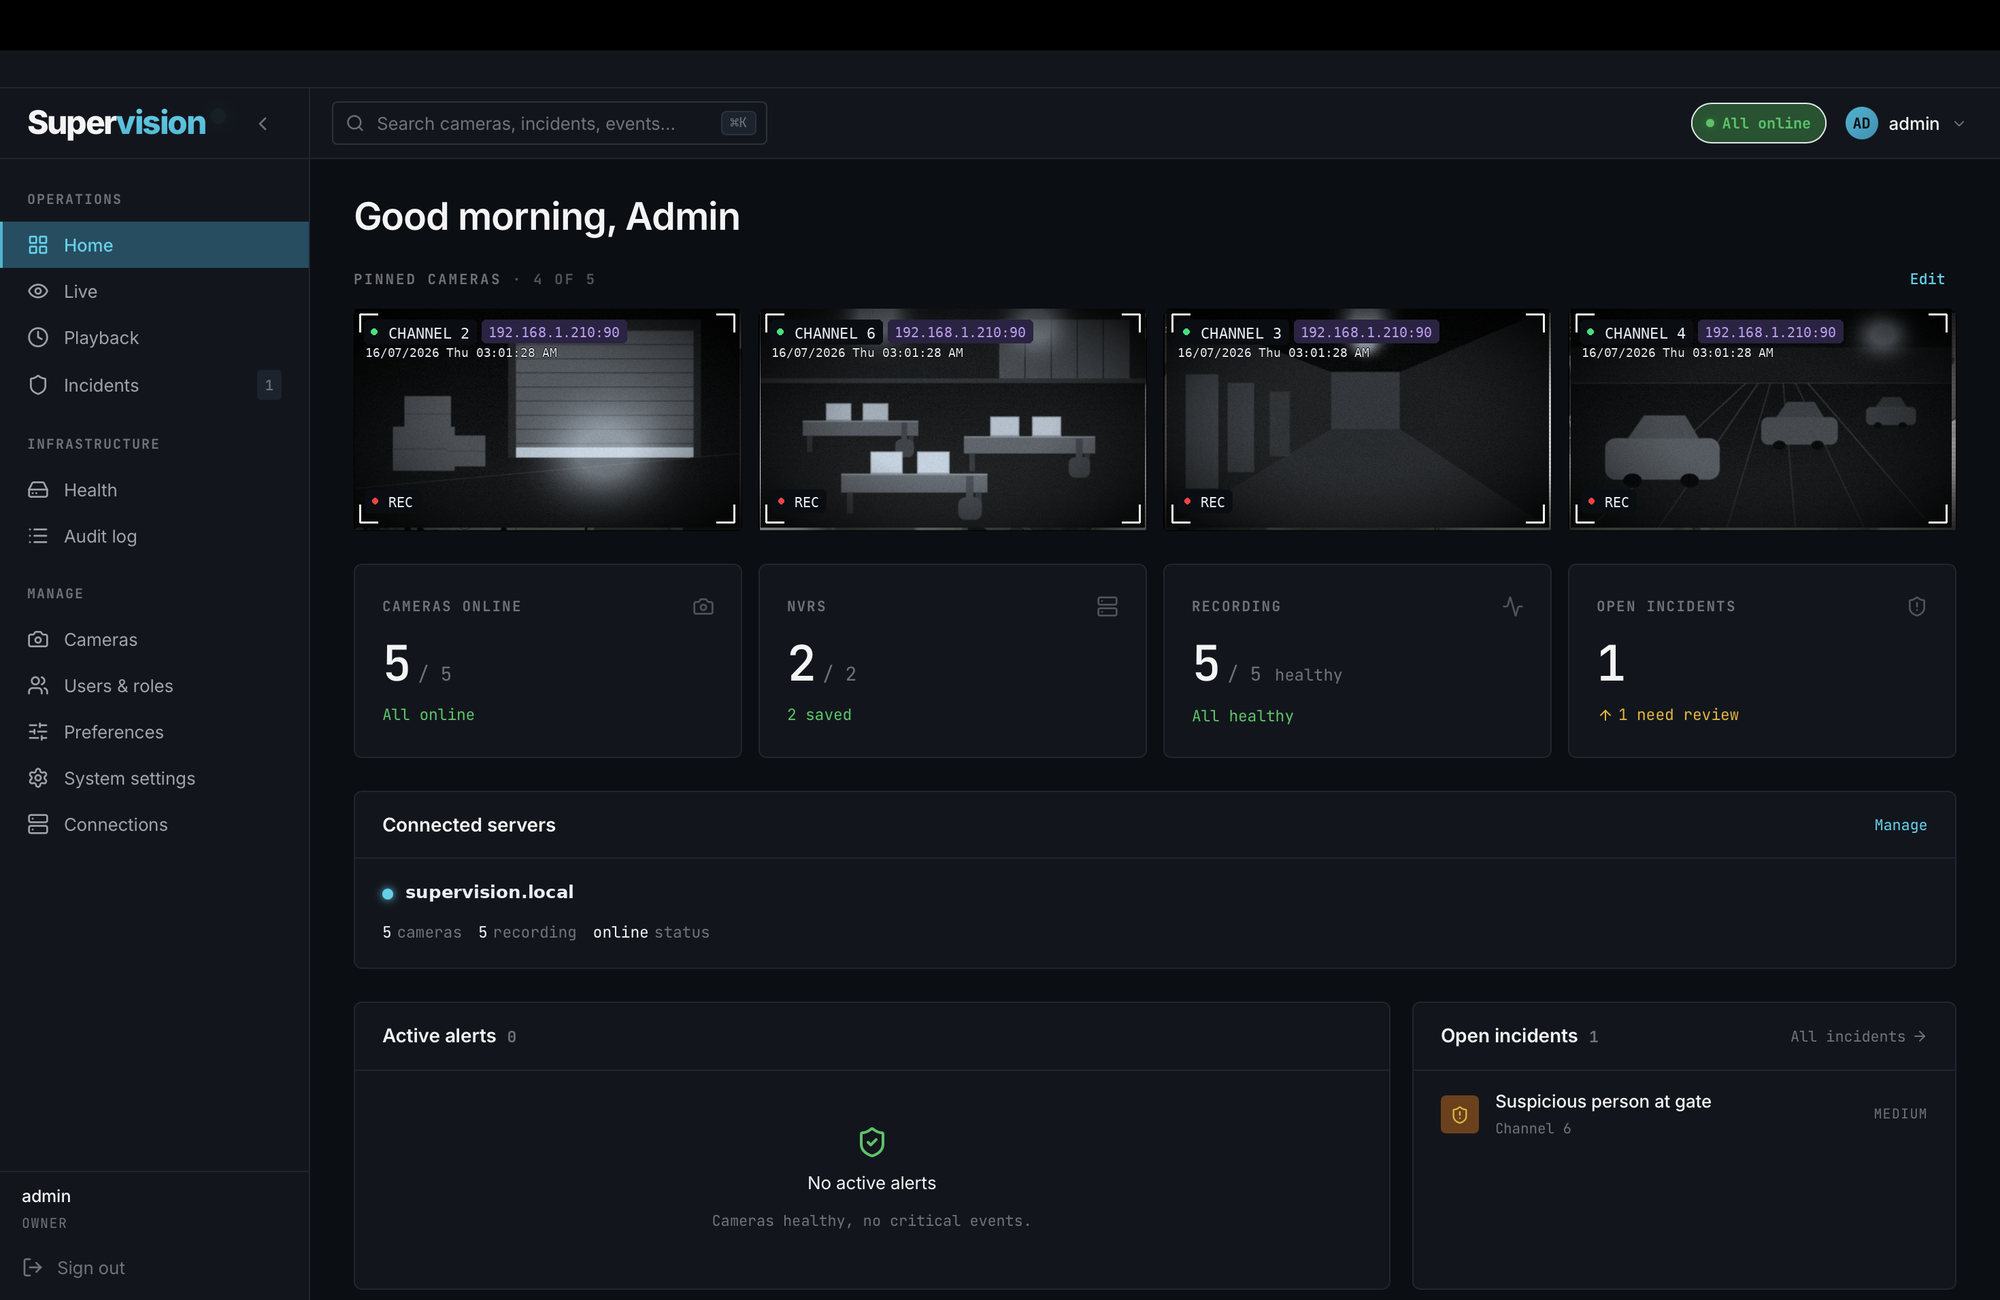Click the MEDIUM severity label
Screen dimensions: 2000x1300
pyautogui.click(x=1900, y=1113)
